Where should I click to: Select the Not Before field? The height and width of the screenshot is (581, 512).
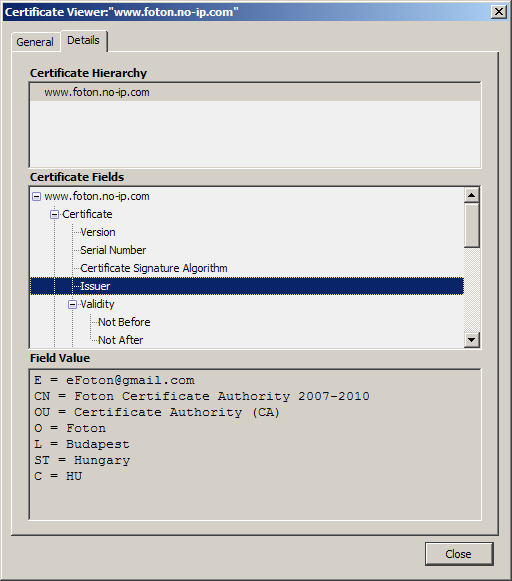pos(124,322)
